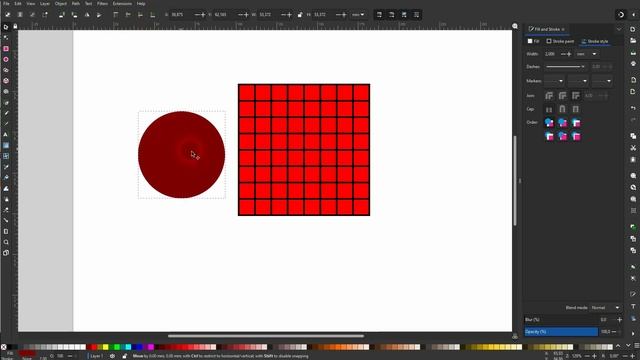Open stroke Width unit dropdown
Image resolution: width=640 pixels, height=360 pixels.
coord(587,54)
